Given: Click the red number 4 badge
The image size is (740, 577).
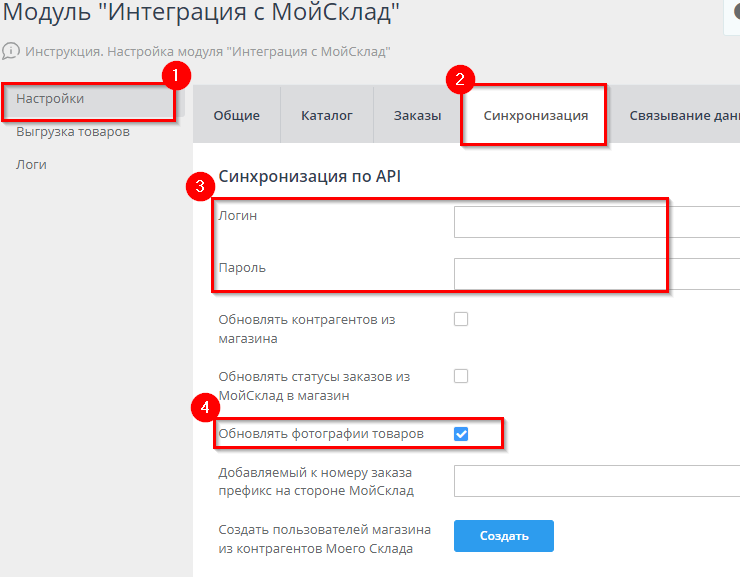Looking at the screenshot, I should [x=204, y=408].
